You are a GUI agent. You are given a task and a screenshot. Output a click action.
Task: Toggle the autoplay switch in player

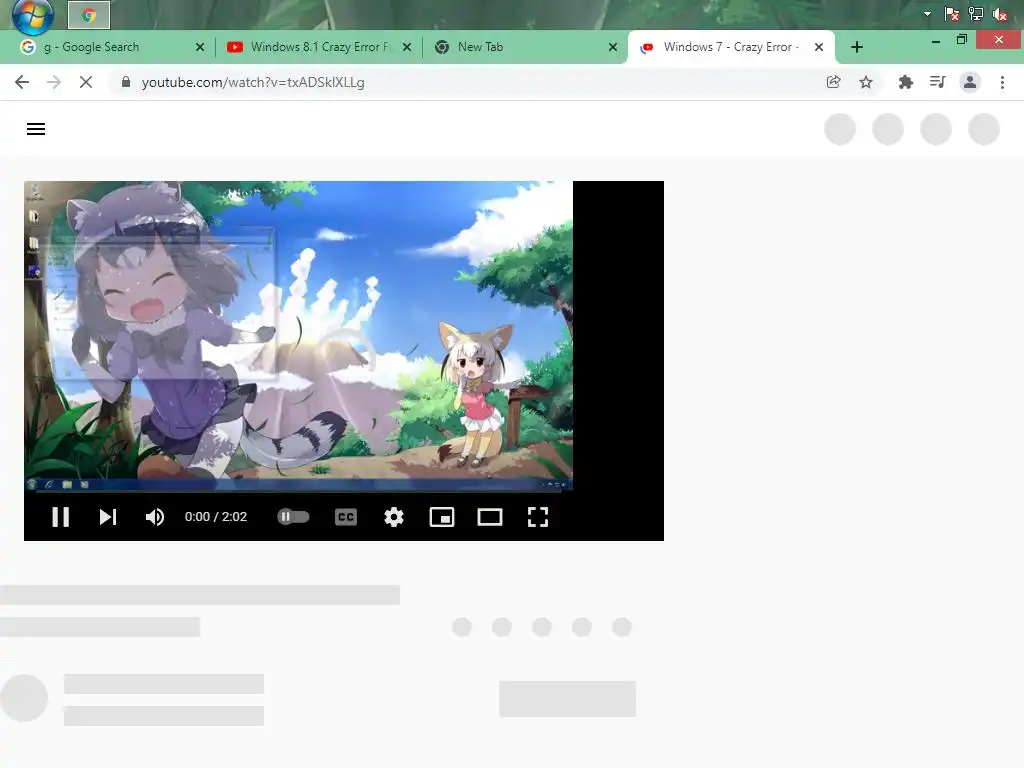293,517
